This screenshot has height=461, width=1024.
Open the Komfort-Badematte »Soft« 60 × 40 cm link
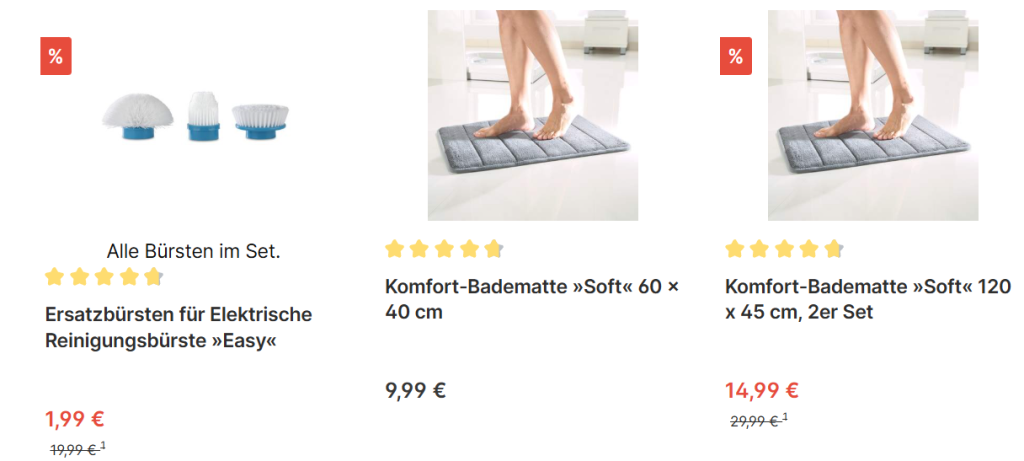click(x=532, y=299)
